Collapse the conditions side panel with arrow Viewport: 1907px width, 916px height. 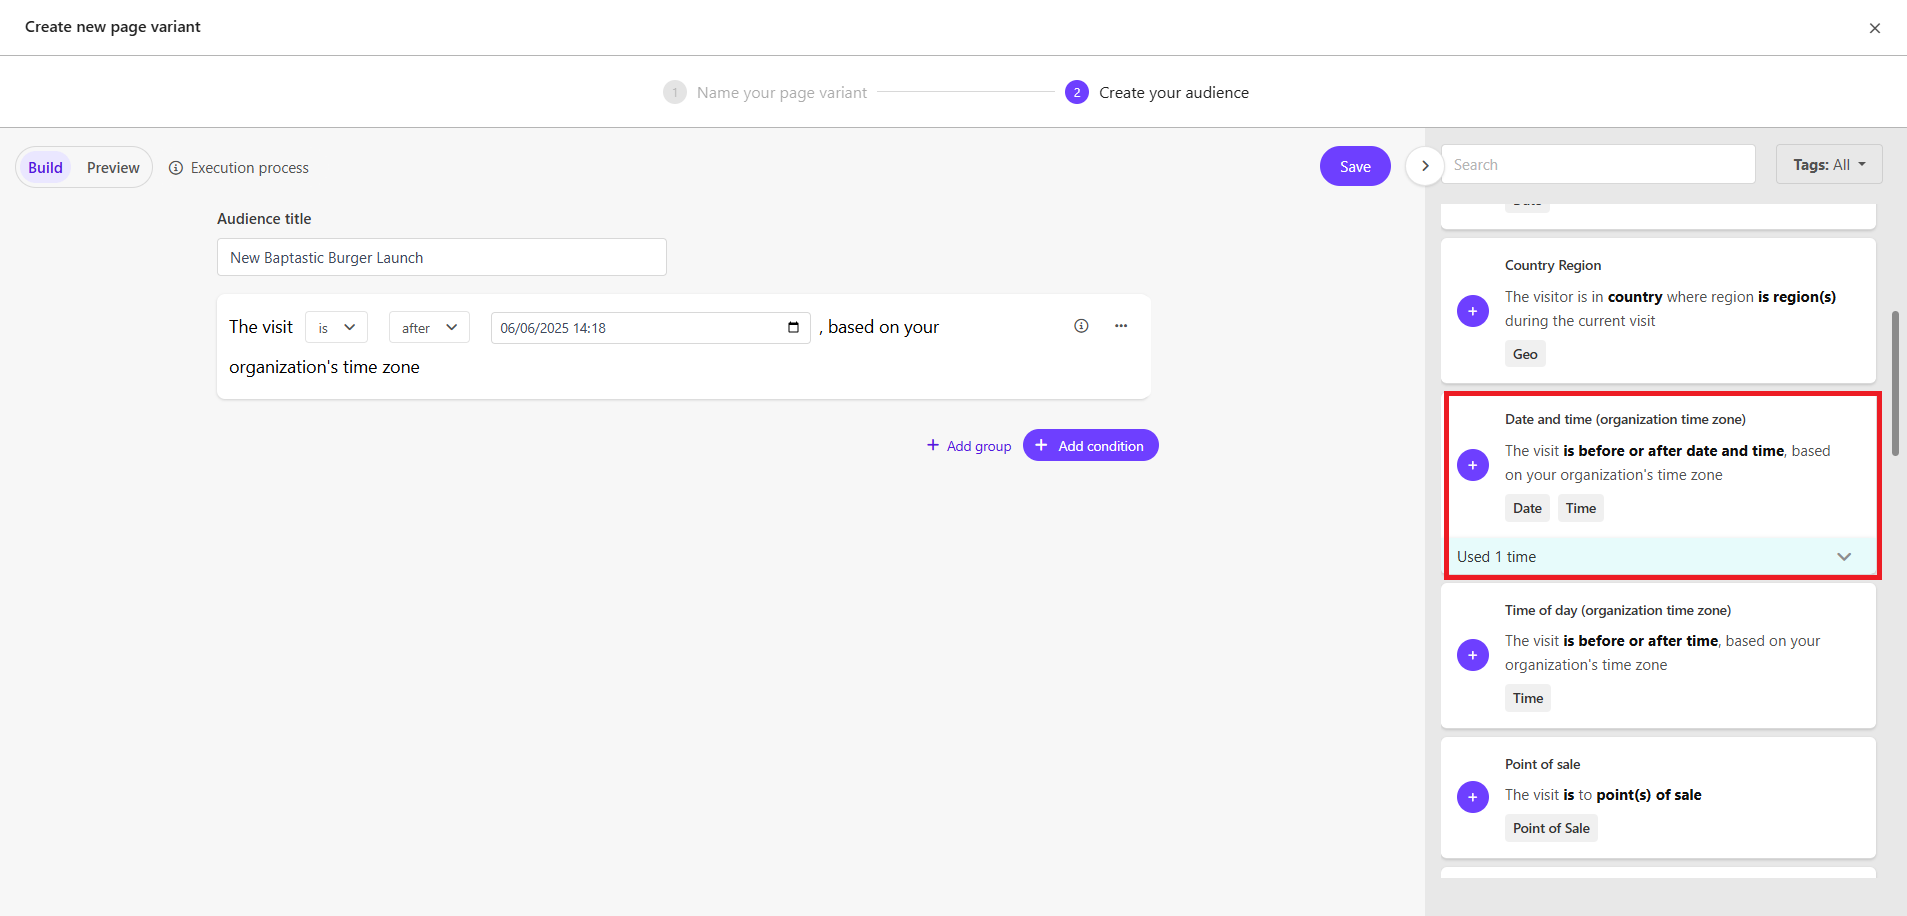point(1424,166)
